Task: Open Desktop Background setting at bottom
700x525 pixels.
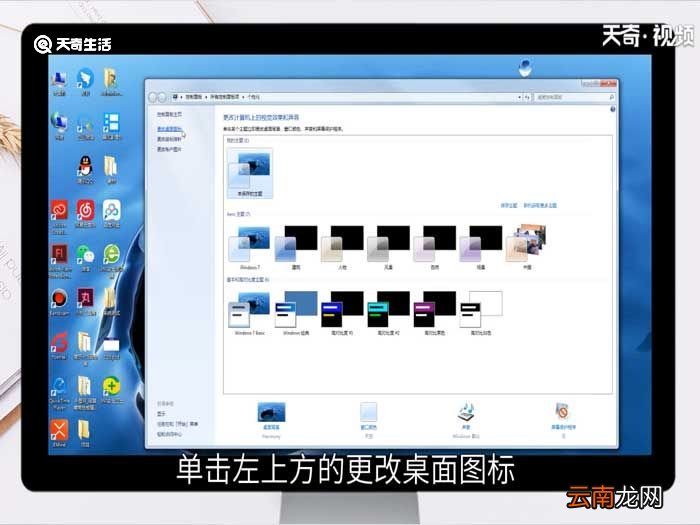Action: [x=271, y=420]
